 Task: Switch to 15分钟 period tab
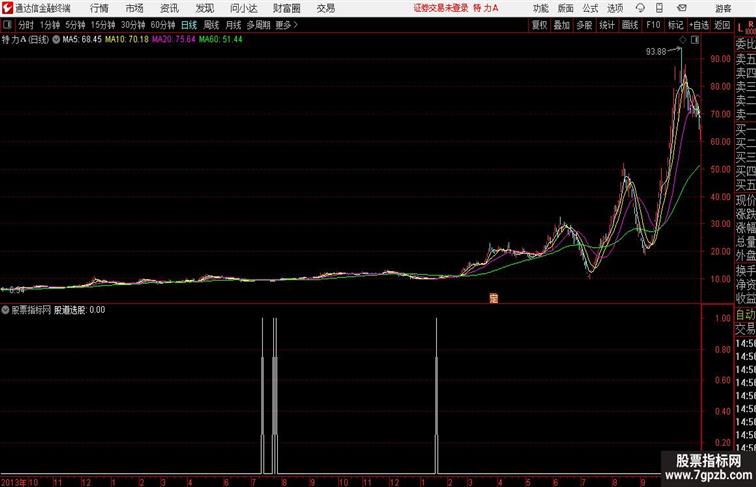tap(103, 25)
